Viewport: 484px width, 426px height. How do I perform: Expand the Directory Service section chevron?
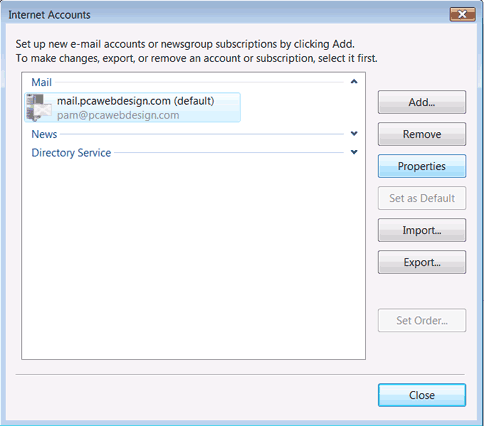pyautogui.click(x=354, y=152)
